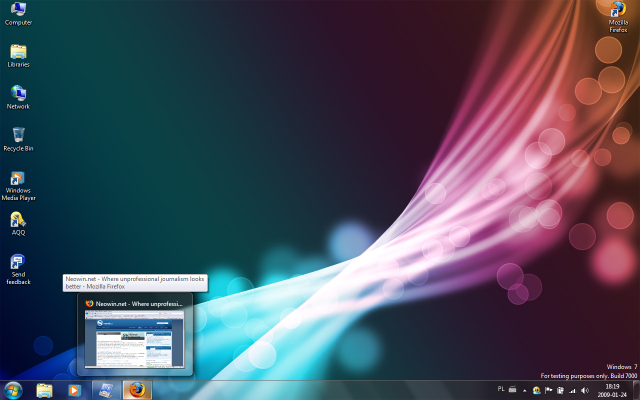Screen dimensions: 640x400
Task: Open the Start menu orb
Action: click(13, 390)
